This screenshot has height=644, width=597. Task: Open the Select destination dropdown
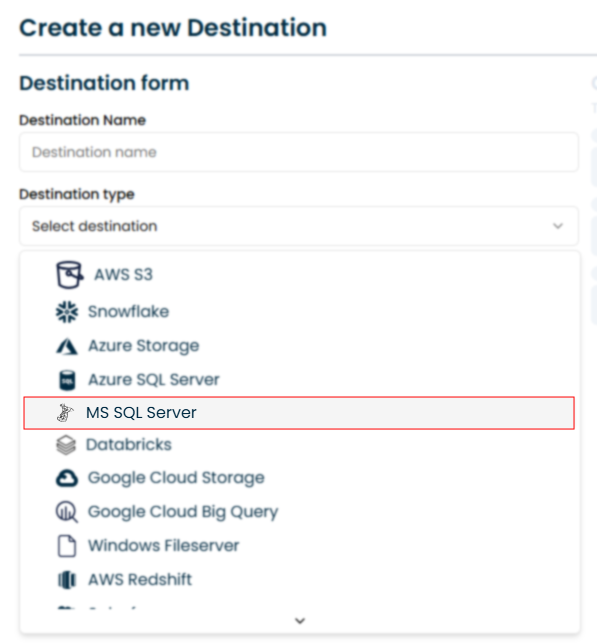299,226
